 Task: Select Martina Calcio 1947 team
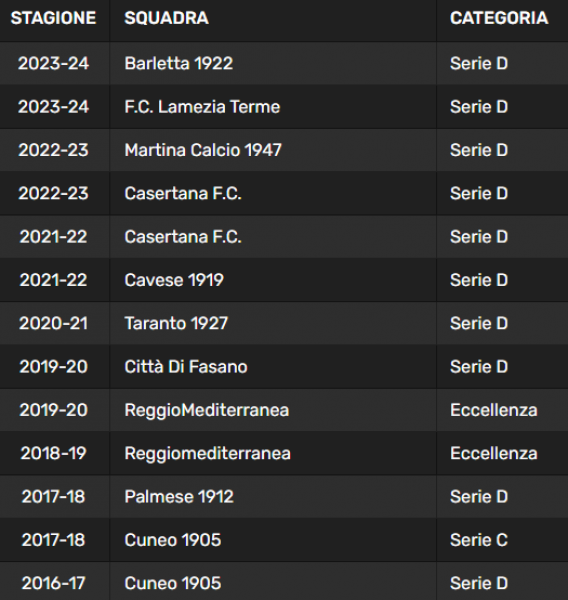coord(203,150)
